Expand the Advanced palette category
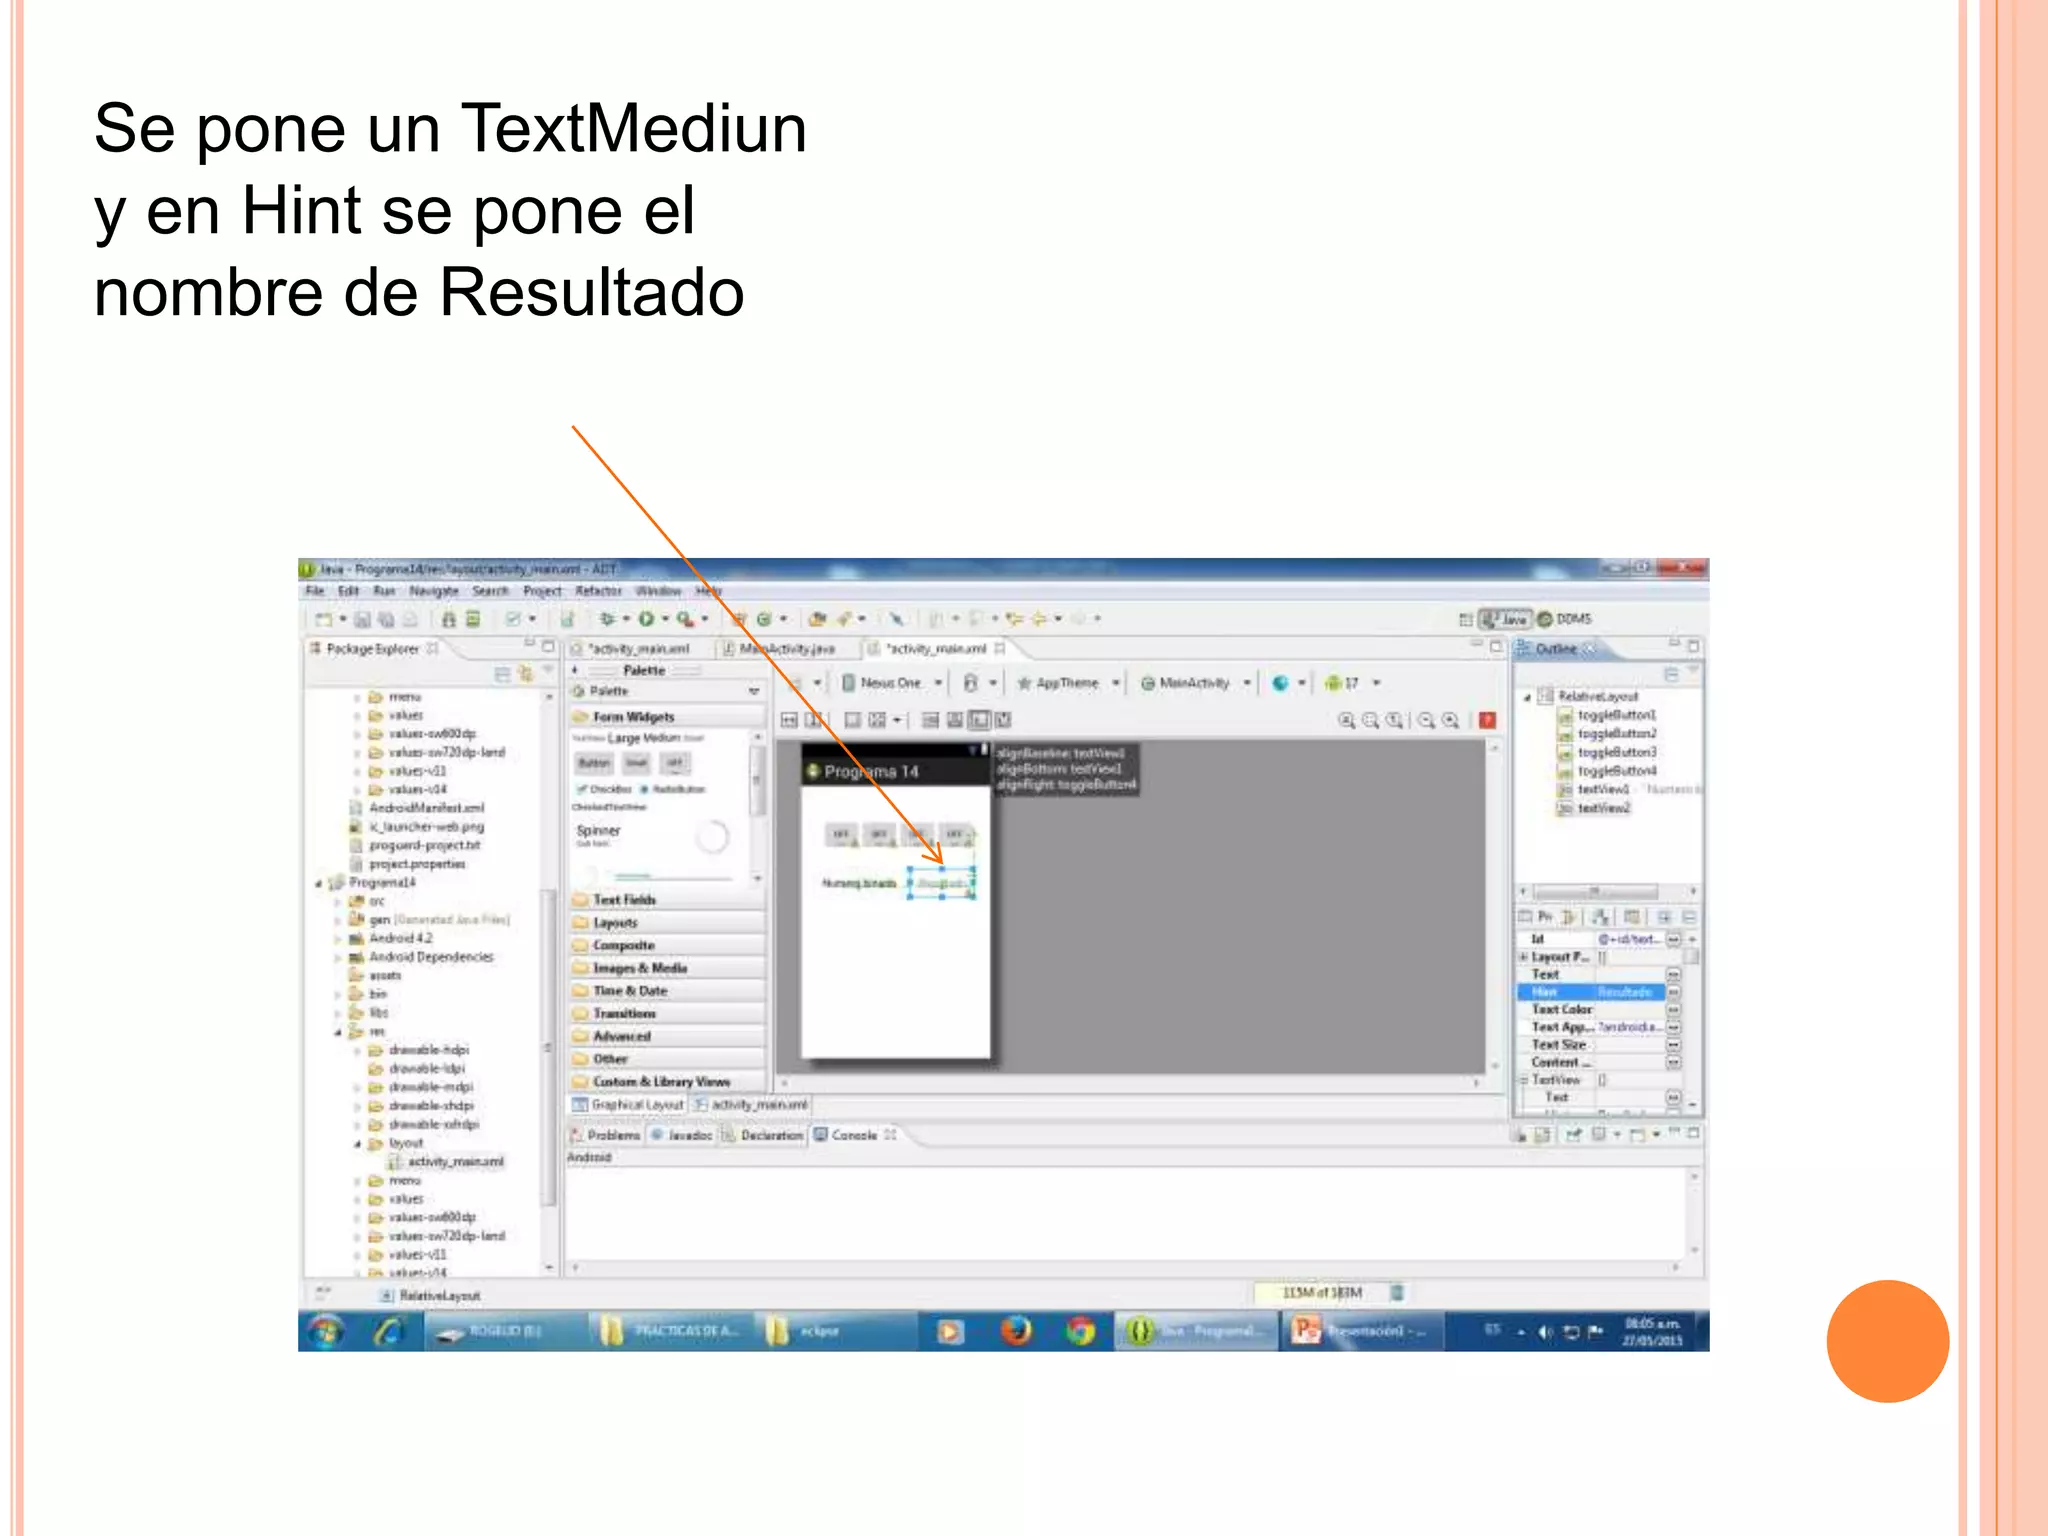The height and width of the screenshot is (1536, 2048). point(667,1036)
